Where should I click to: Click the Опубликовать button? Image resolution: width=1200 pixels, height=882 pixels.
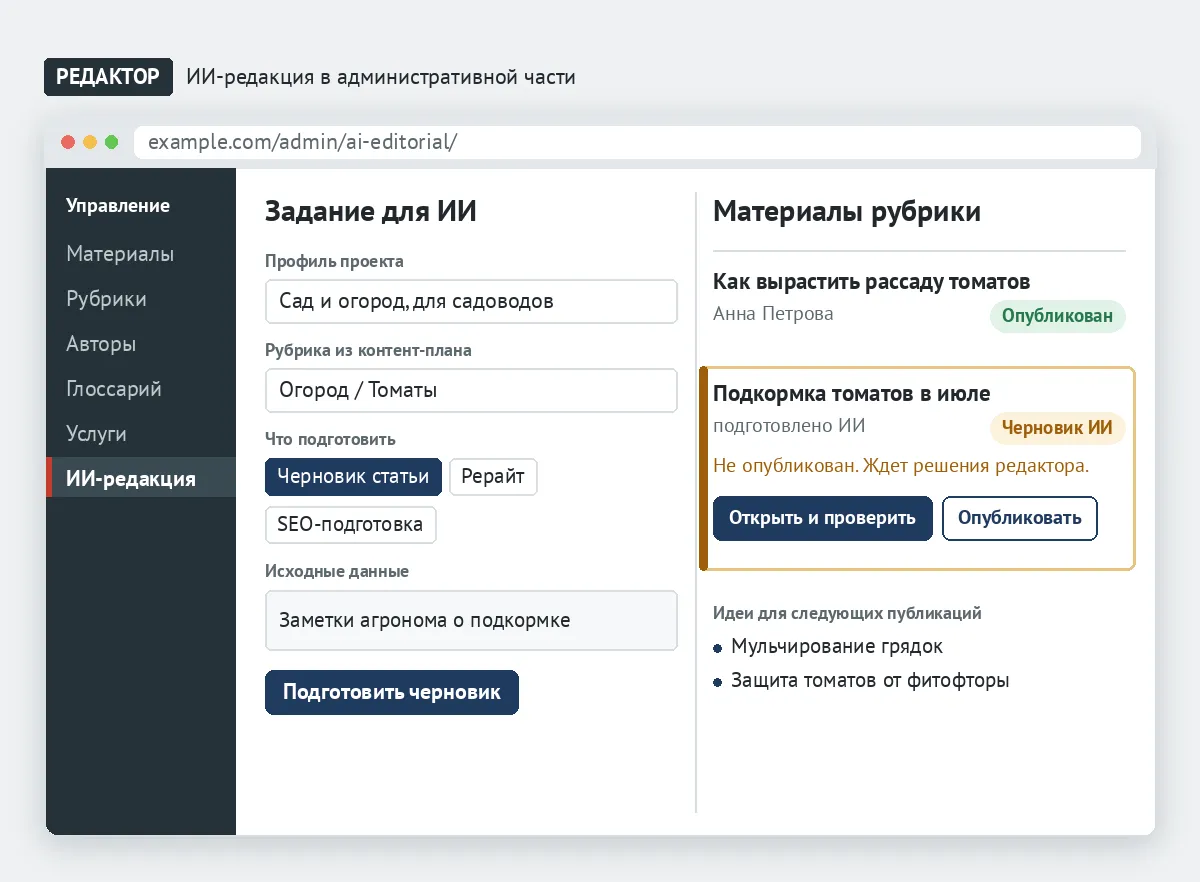pos(1020,518)
